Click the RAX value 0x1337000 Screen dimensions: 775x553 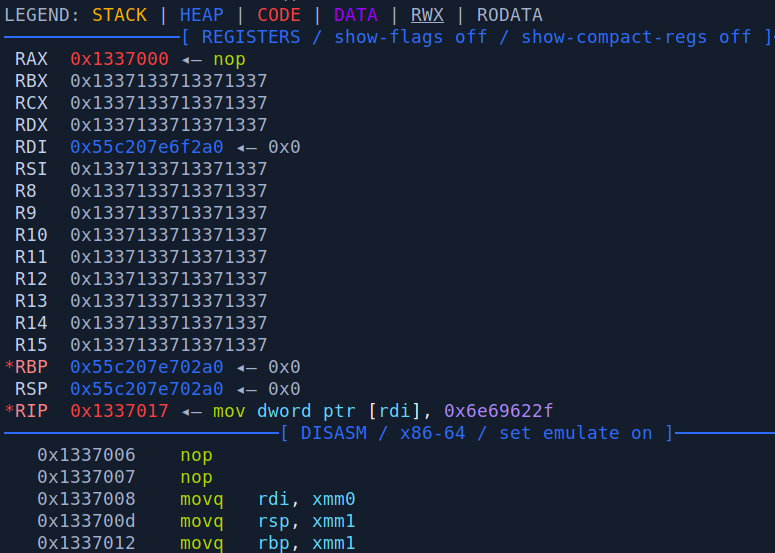(x=119, y=59)
